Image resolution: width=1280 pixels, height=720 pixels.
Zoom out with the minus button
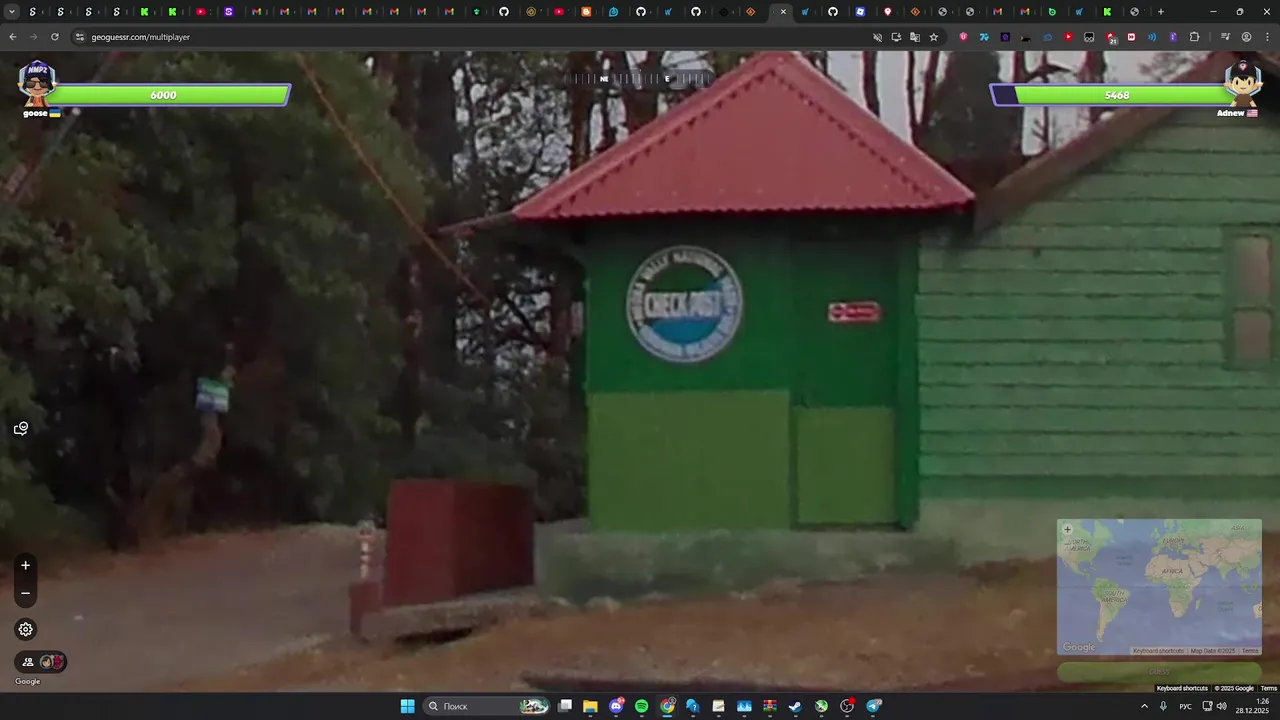click(25, 593)
